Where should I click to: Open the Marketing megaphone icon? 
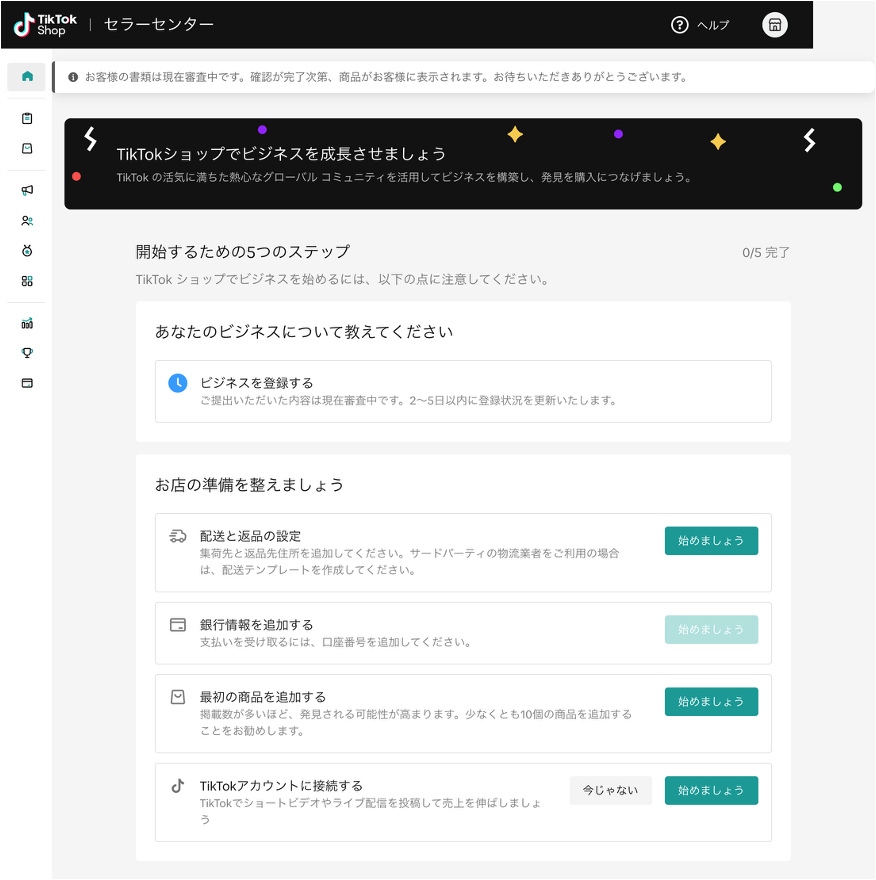coord(27,190)
